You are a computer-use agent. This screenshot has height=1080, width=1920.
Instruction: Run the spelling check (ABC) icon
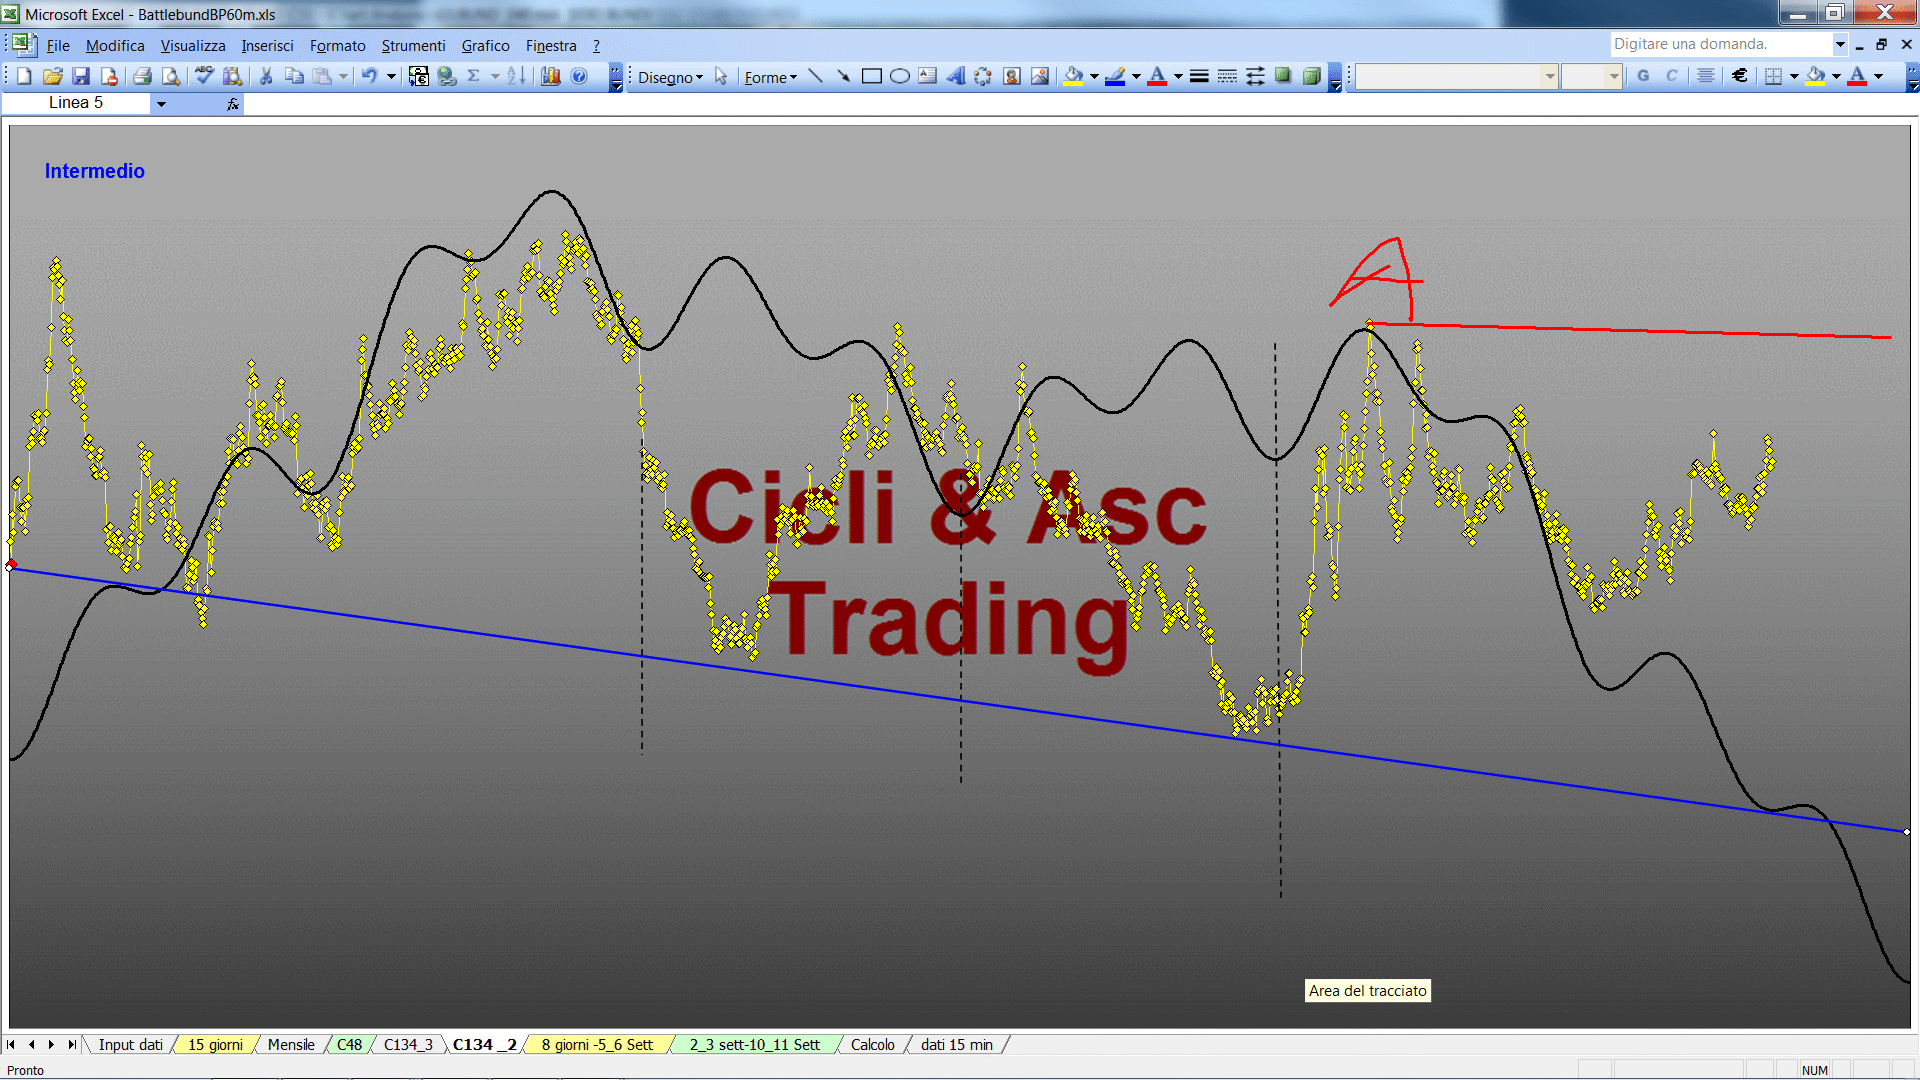tap(204, 76)
